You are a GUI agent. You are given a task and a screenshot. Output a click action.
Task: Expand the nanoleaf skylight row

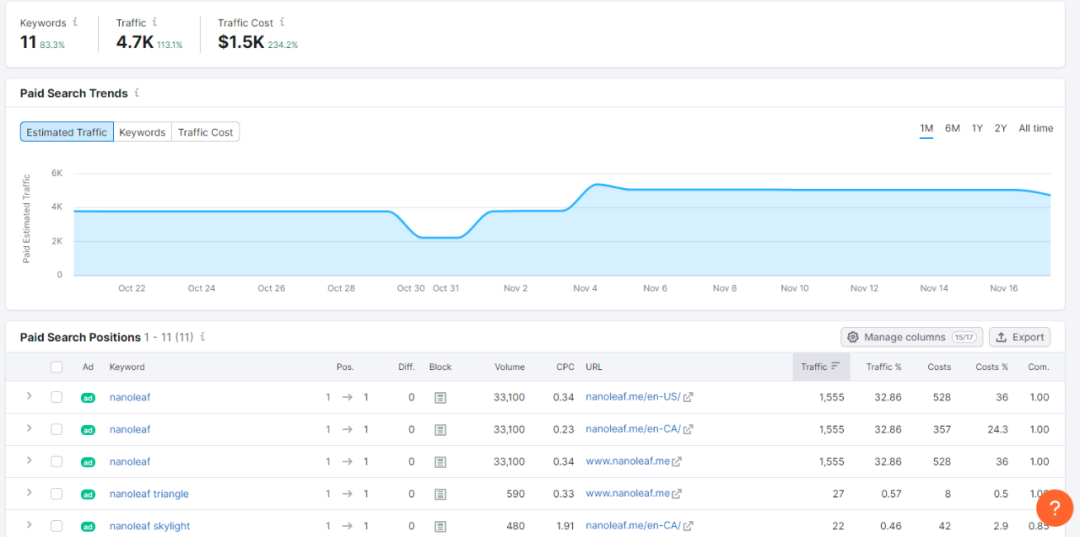(29, 525)
